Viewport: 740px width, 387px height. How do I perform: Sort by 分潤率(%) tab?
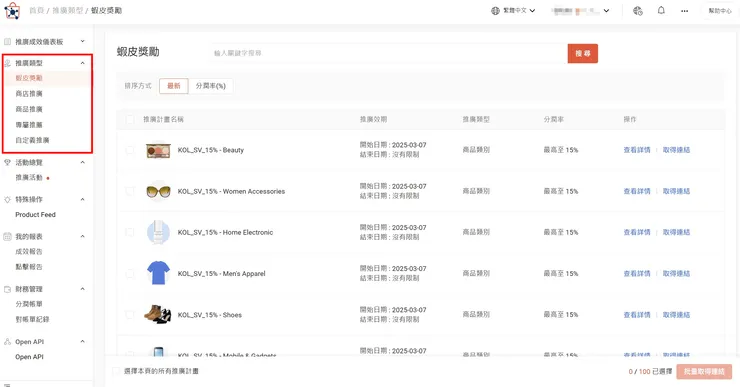pyautogui.click(x=210, y=86)
